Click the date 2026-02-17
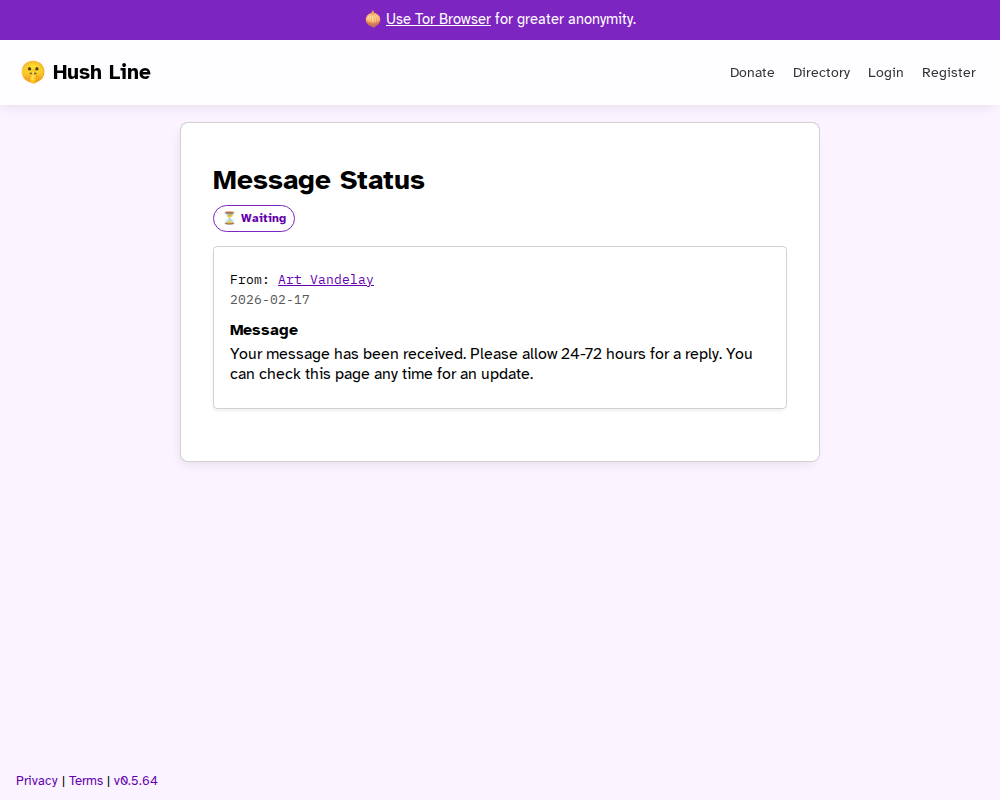 tap(270, 300)
